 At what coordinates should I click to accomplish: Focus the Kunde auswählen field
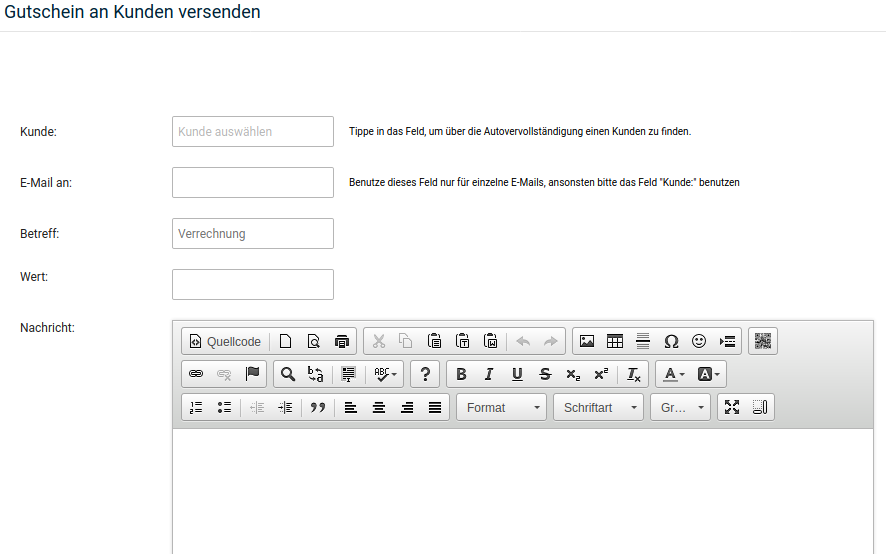pyautogui.click(x=253, y=132)
